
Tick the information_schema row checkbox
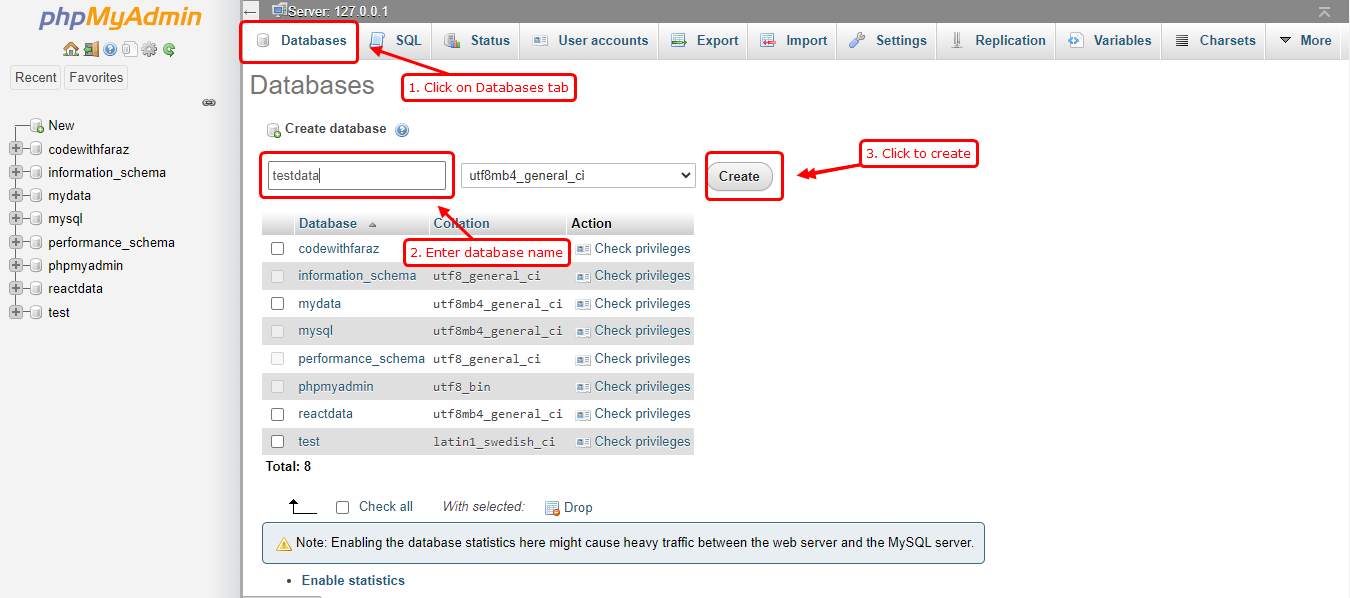click(x=277, y=276)
